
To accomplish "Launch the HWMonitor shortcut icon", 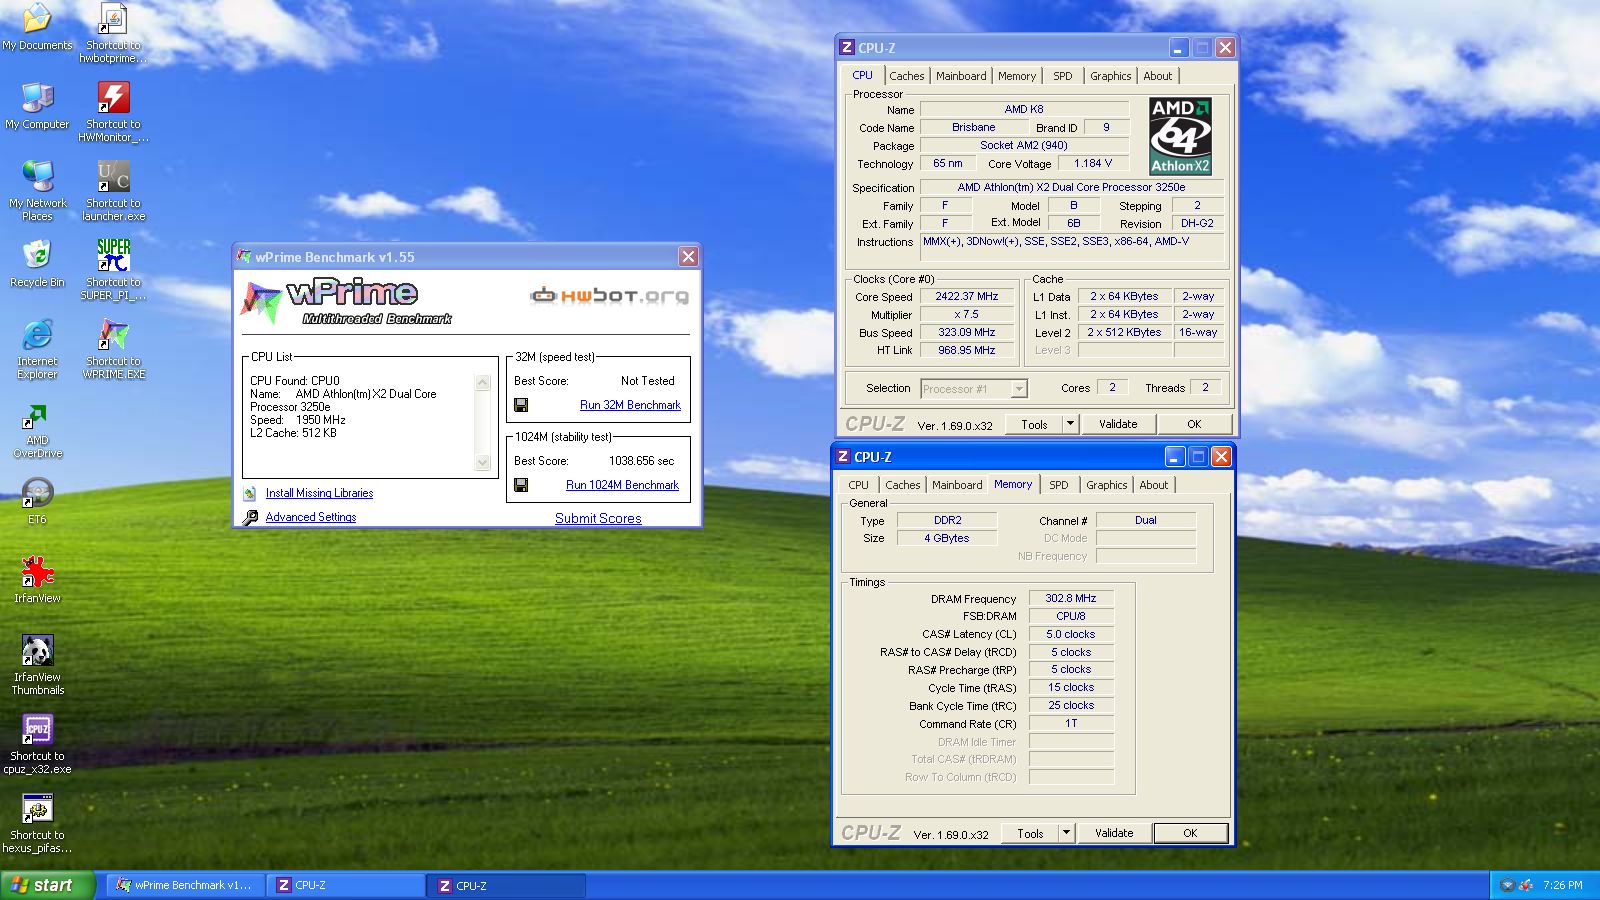I will pos(113,112).
